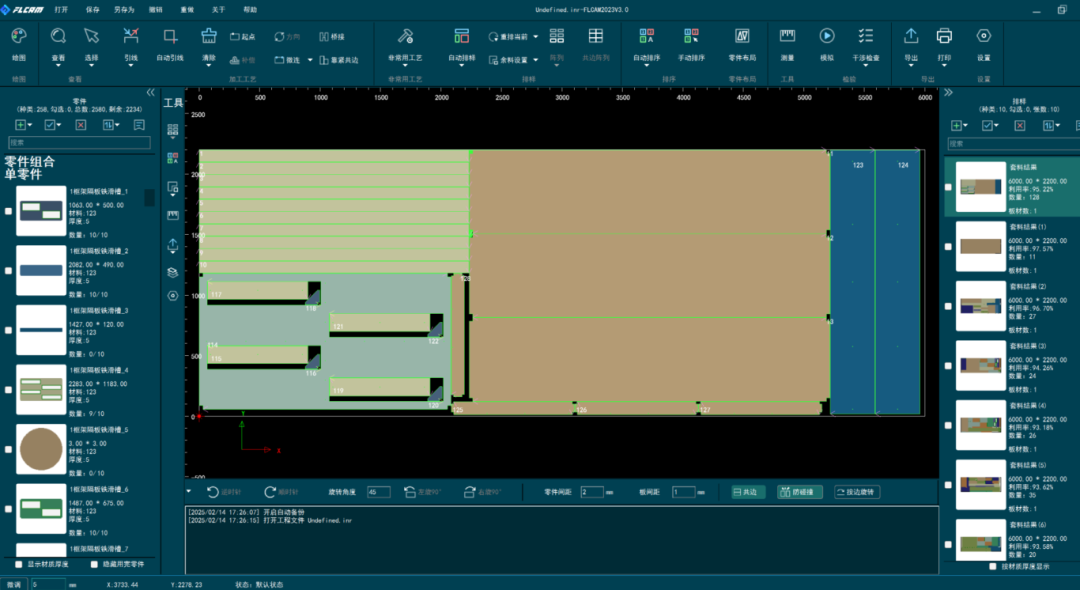Image resolution: width=1080 pixels, height=590 pixels.
Task: Click the 手动排序 manual sorting icon
Action: [x=691, y=36]
